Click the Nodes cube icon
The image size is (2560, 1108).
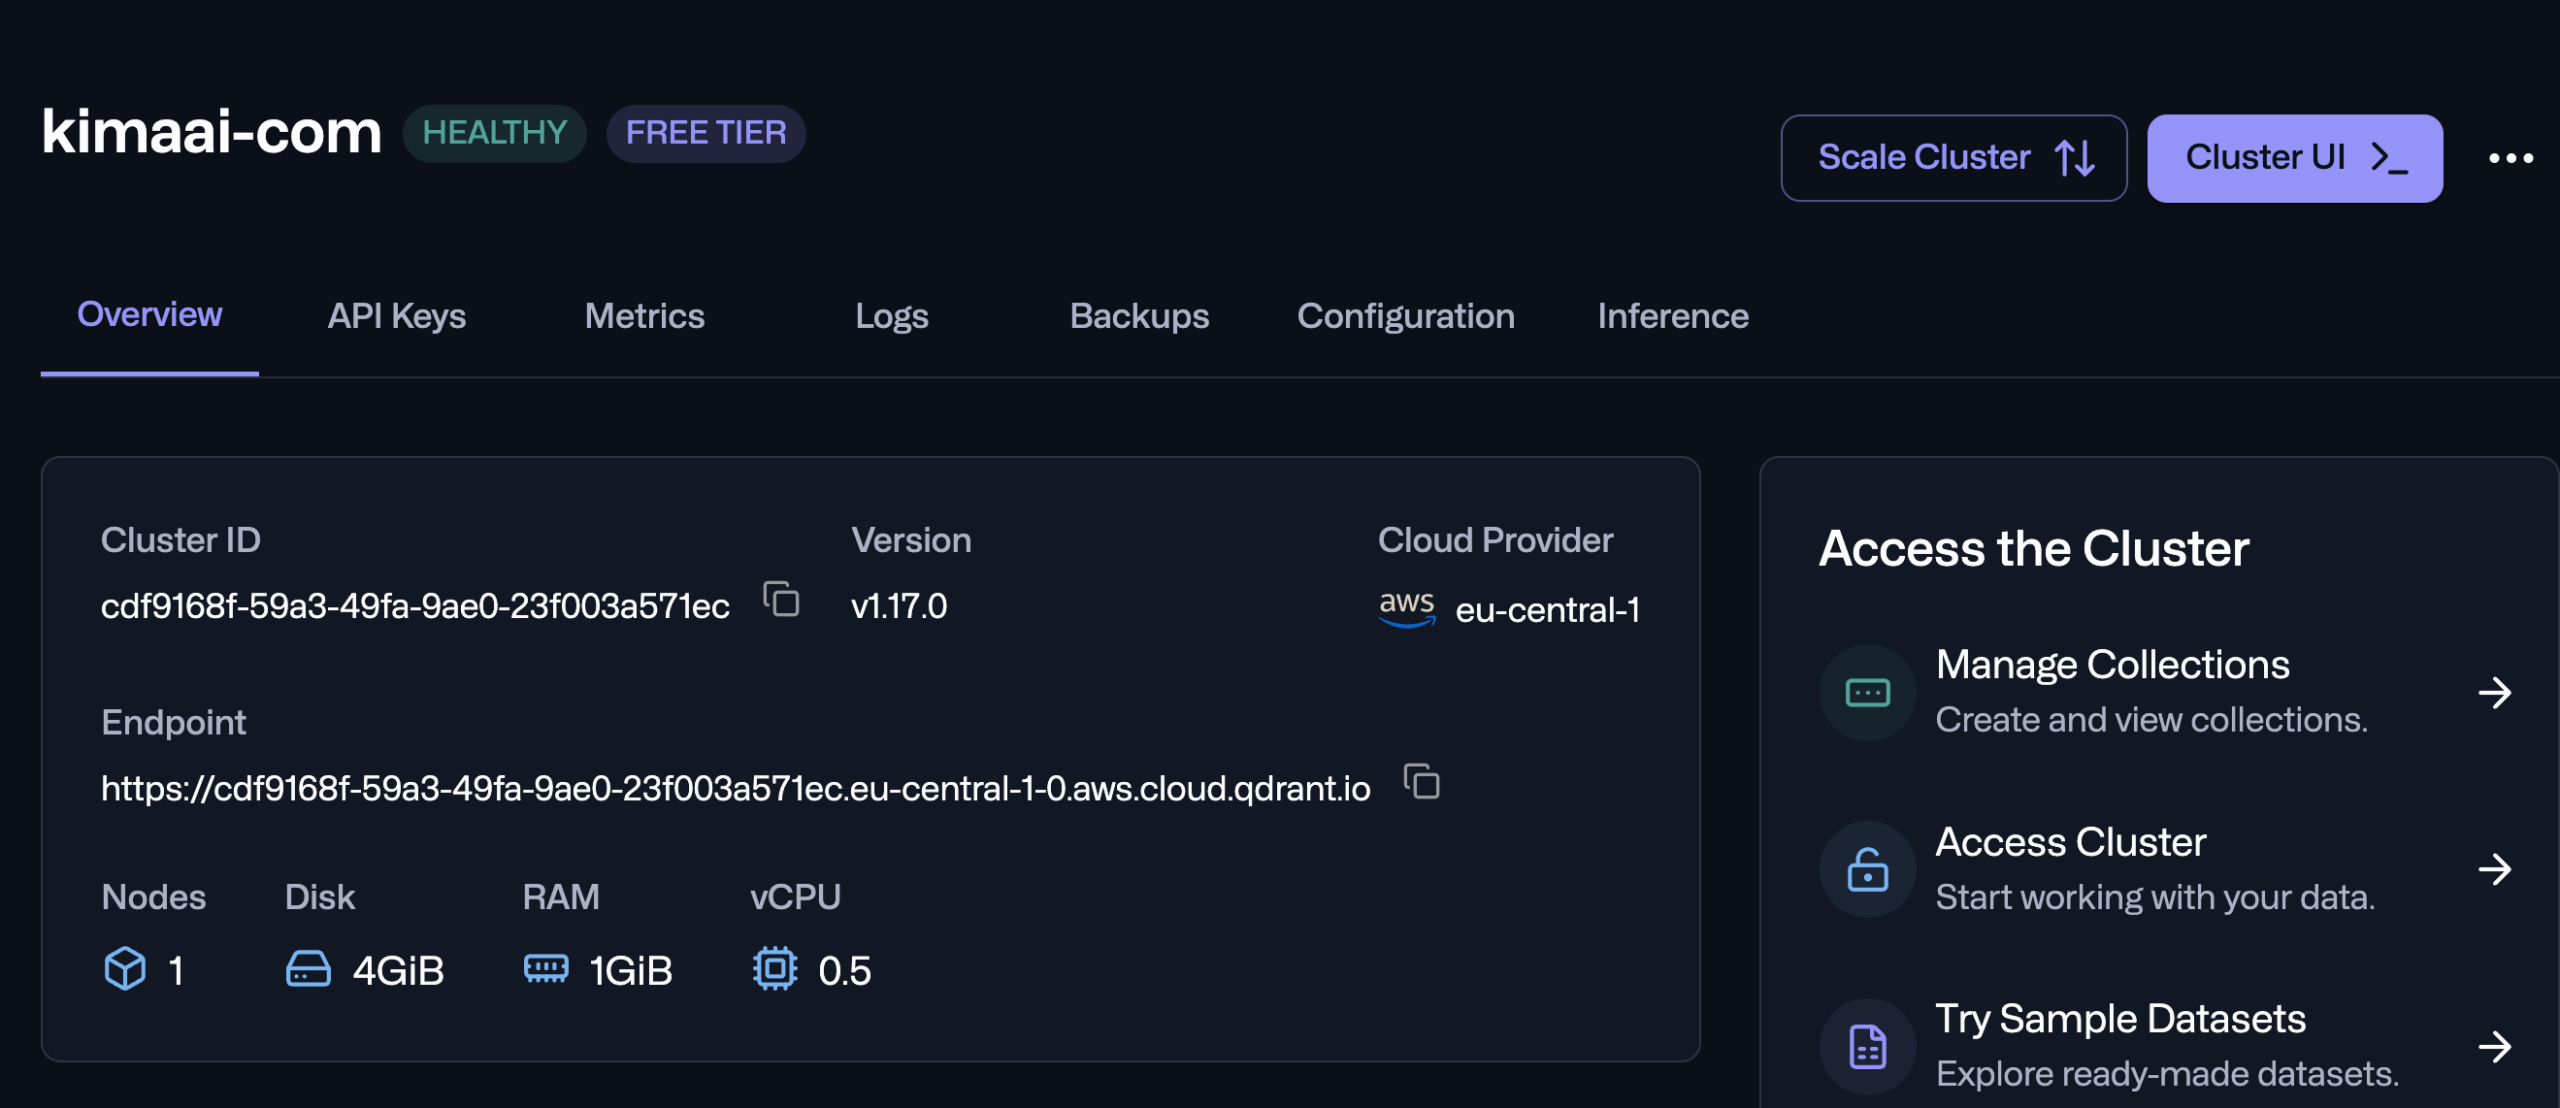click(x=125, y=969)
